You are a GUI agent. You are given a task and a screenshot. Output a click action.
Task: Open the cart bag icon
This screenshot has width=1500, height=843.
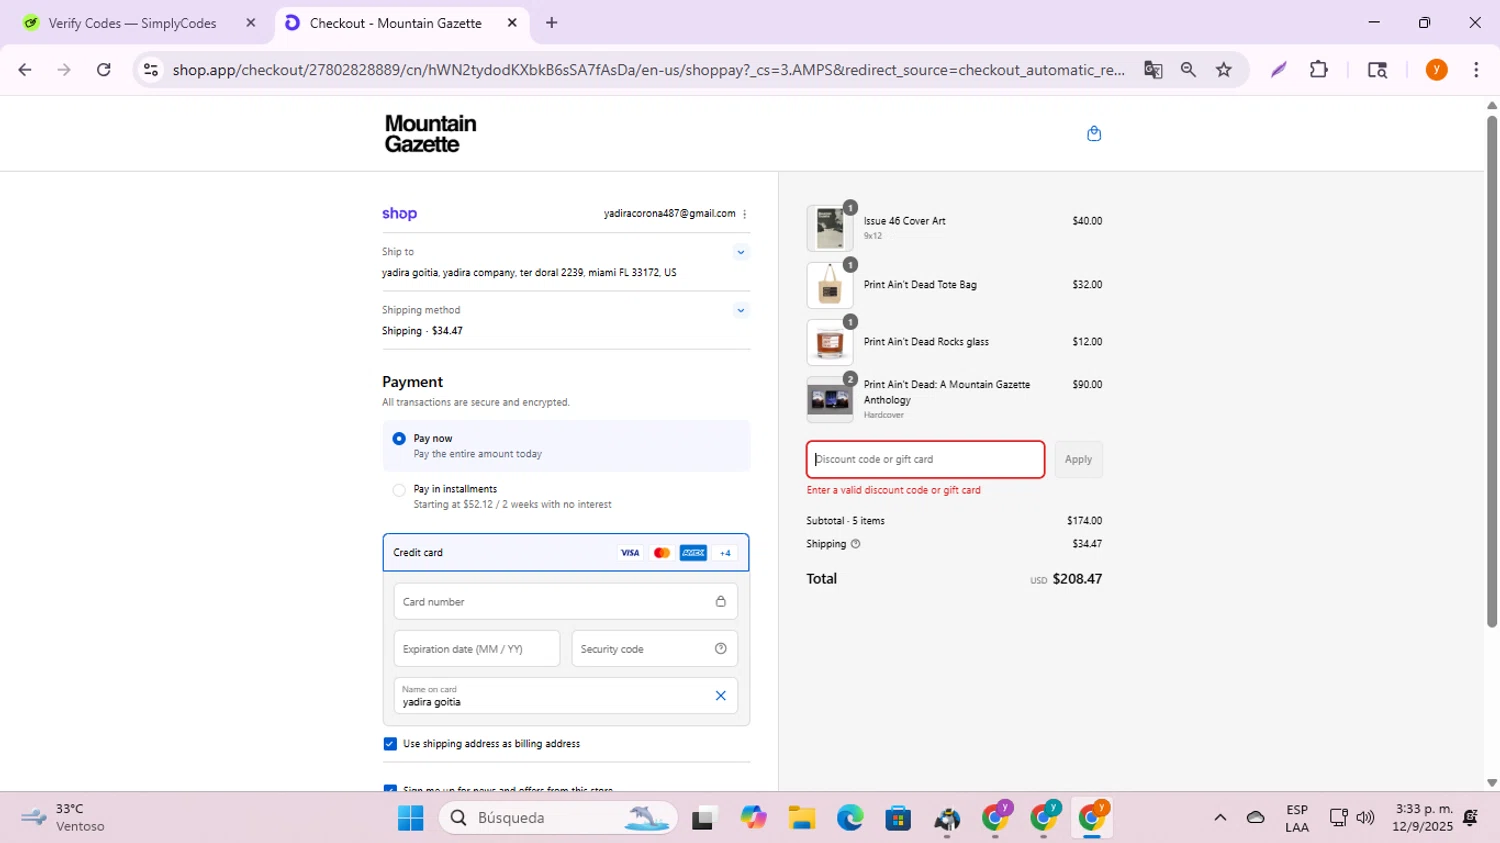point(1094,133)
